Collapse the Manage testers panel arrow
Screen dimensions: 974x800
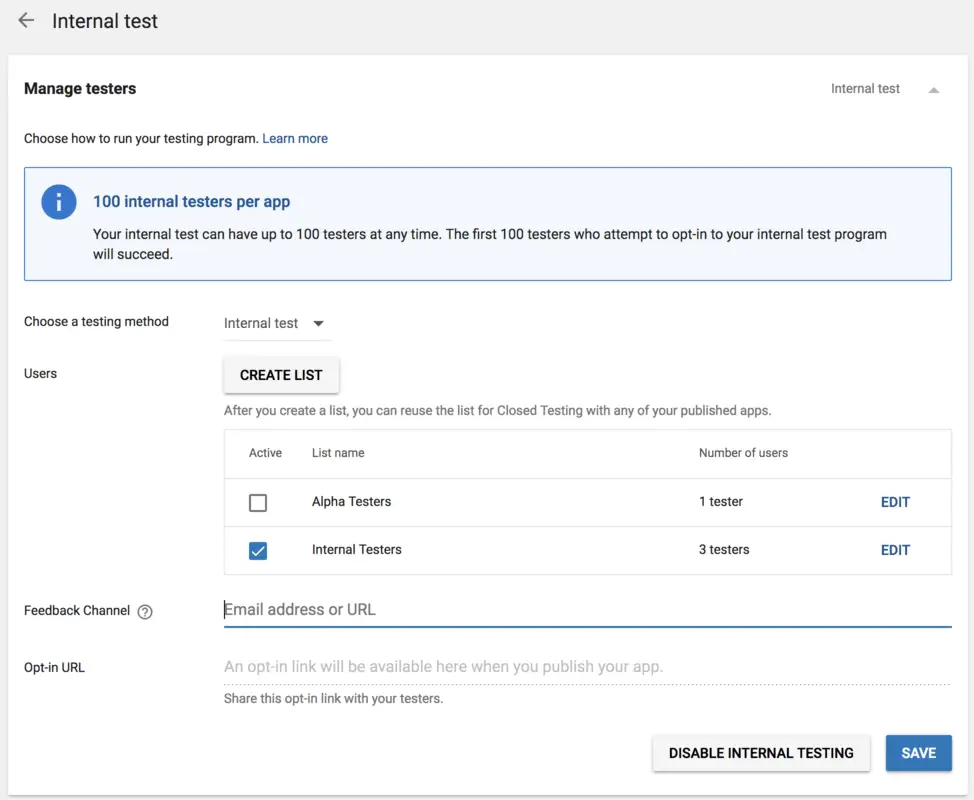click(x=933, y=90)
